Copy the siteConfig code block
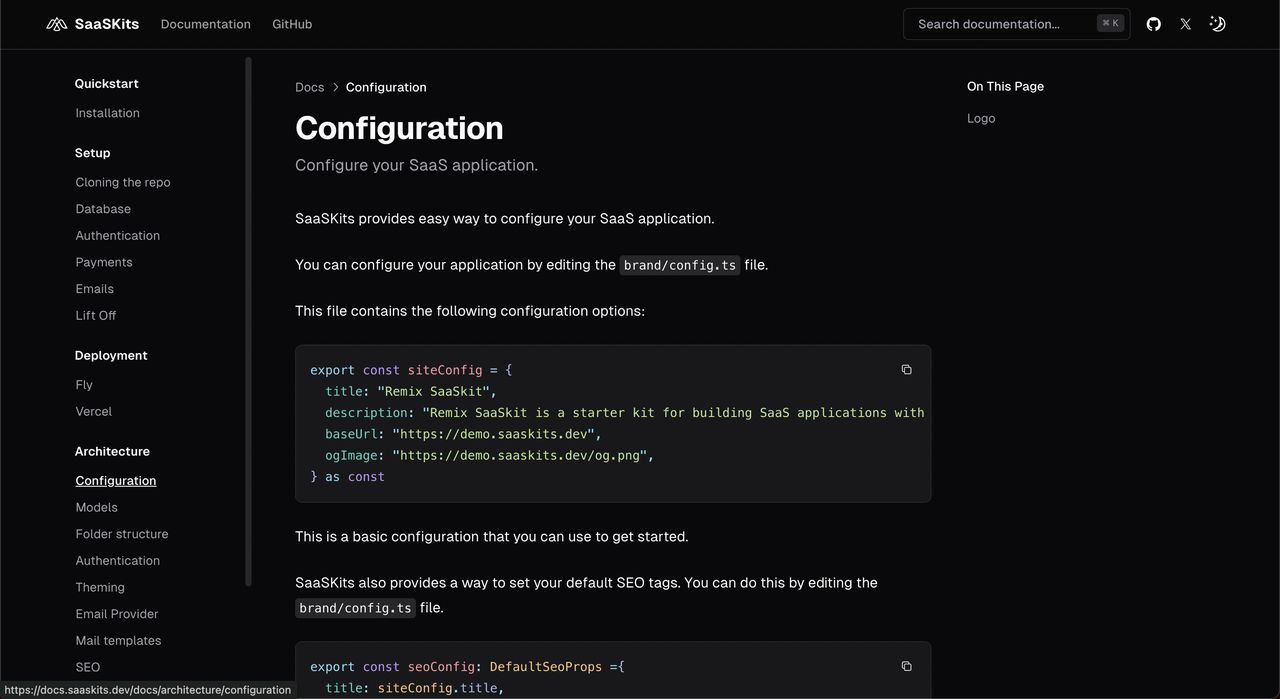 (906, 370)
